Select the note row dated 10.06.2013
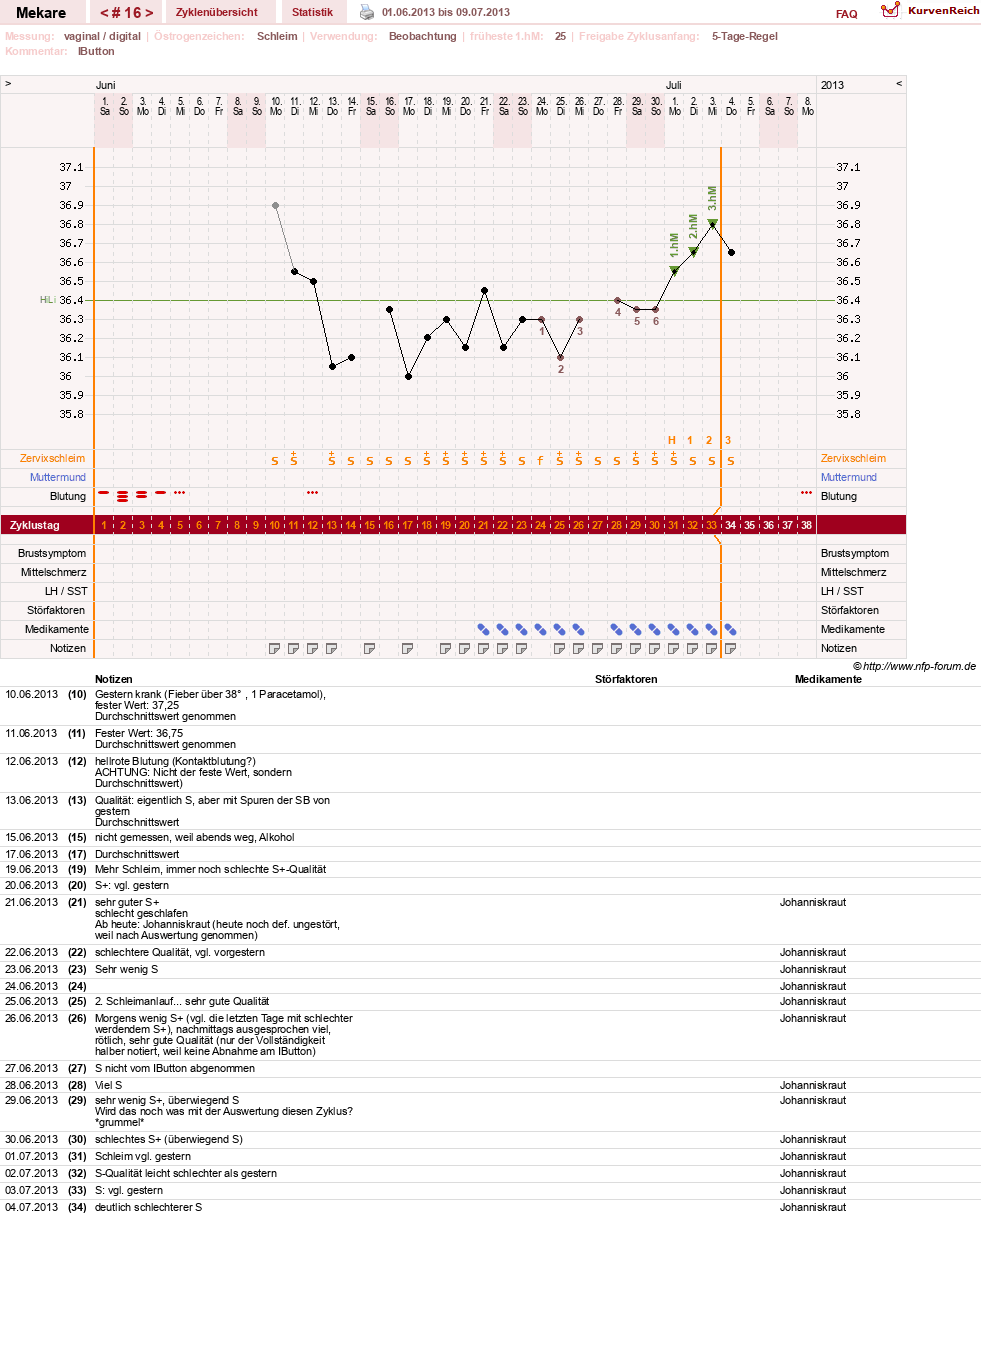 click(x=490, y=706)
